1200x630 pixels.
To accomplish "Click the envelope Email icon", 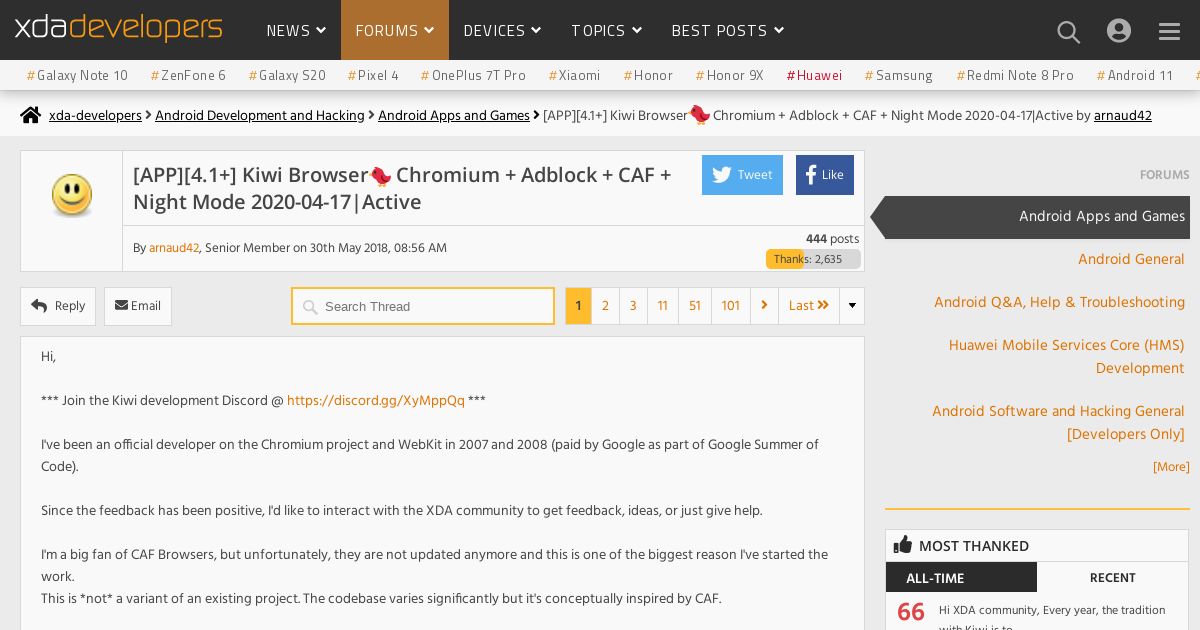I will coord(121,306).
